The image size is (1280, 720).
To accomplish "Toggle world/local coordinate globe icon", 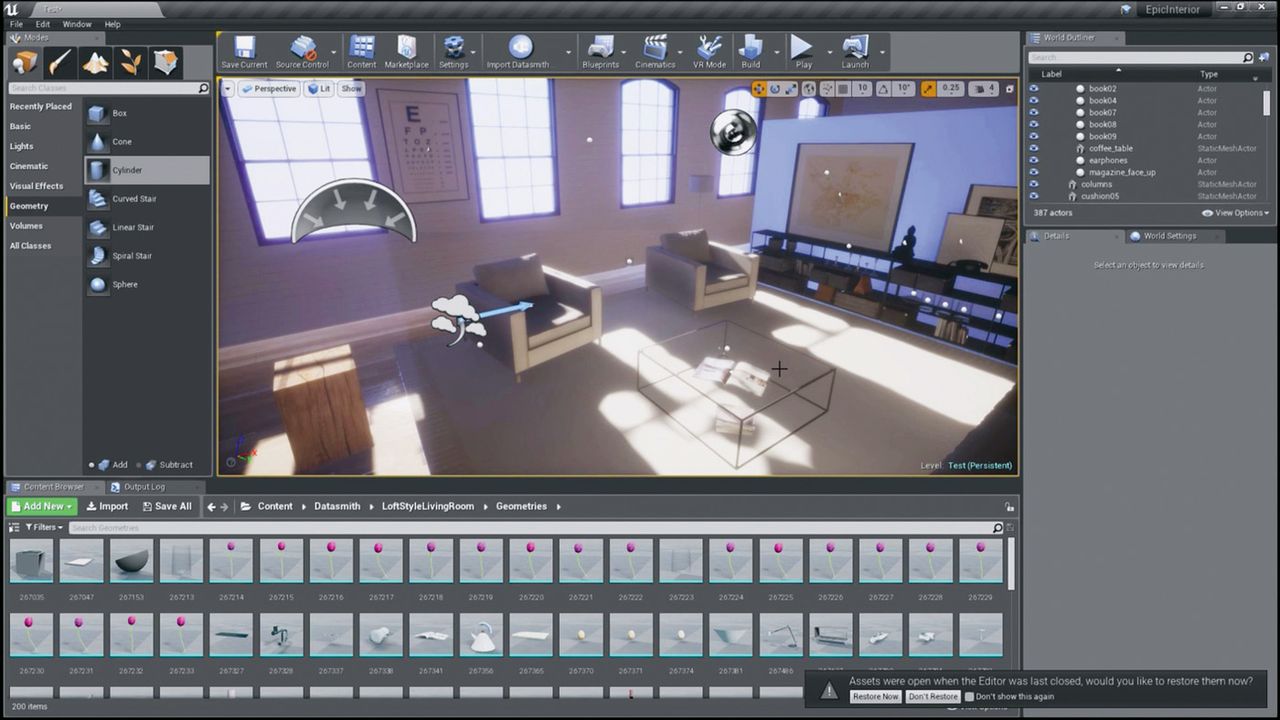I will (808, 89).
